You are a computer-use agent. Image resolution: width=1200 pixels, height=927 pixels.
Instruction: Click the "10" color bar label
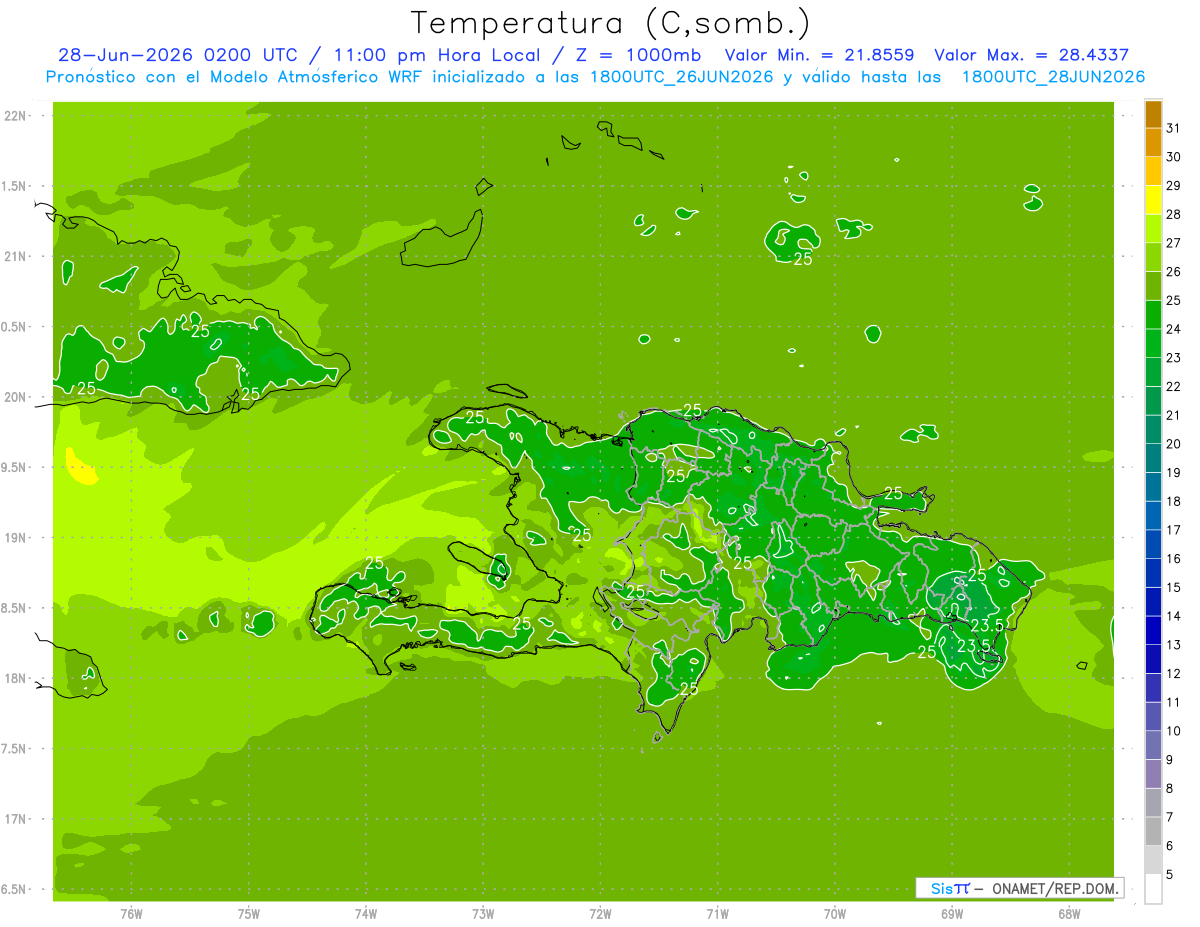(1174, 731)
